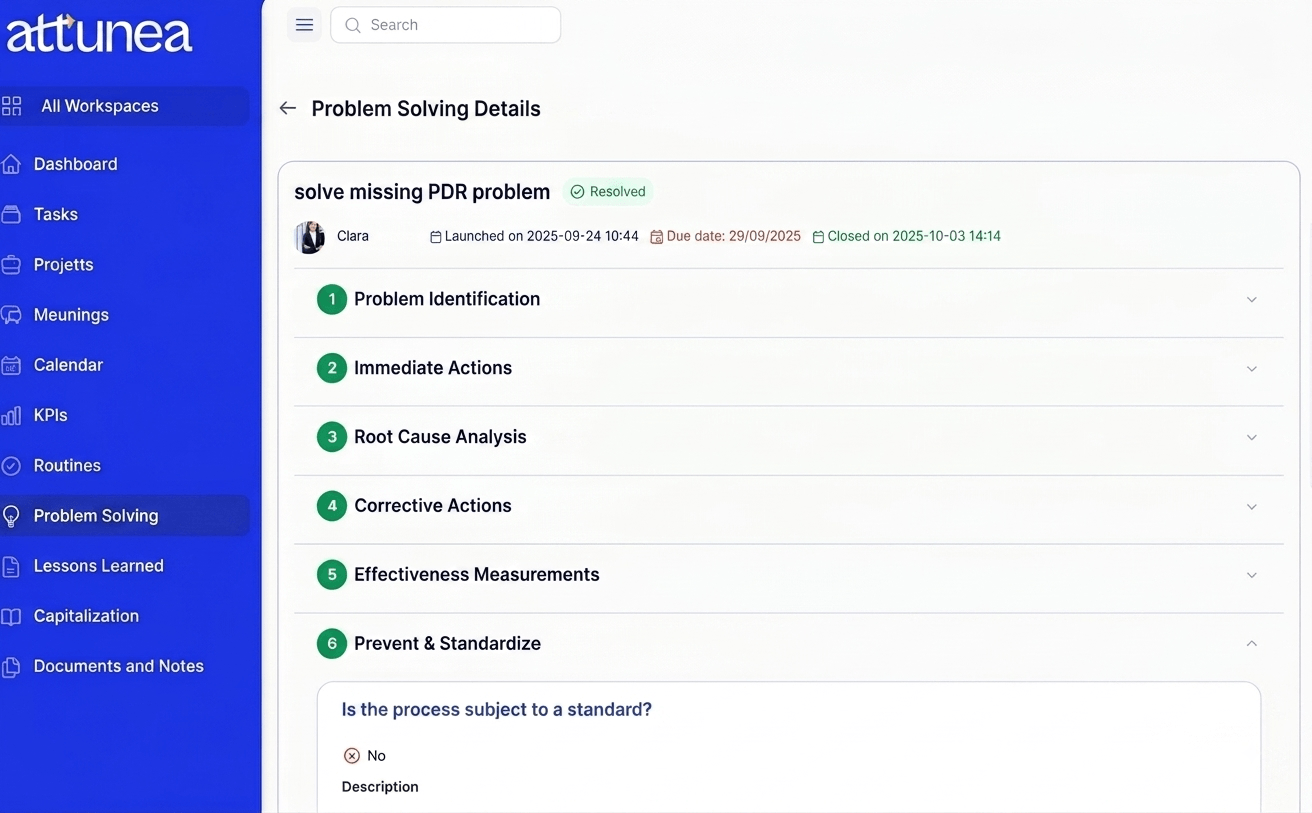
Task: Click the Problem Solving lightbulb icon
Action: [x=11, y=516]
